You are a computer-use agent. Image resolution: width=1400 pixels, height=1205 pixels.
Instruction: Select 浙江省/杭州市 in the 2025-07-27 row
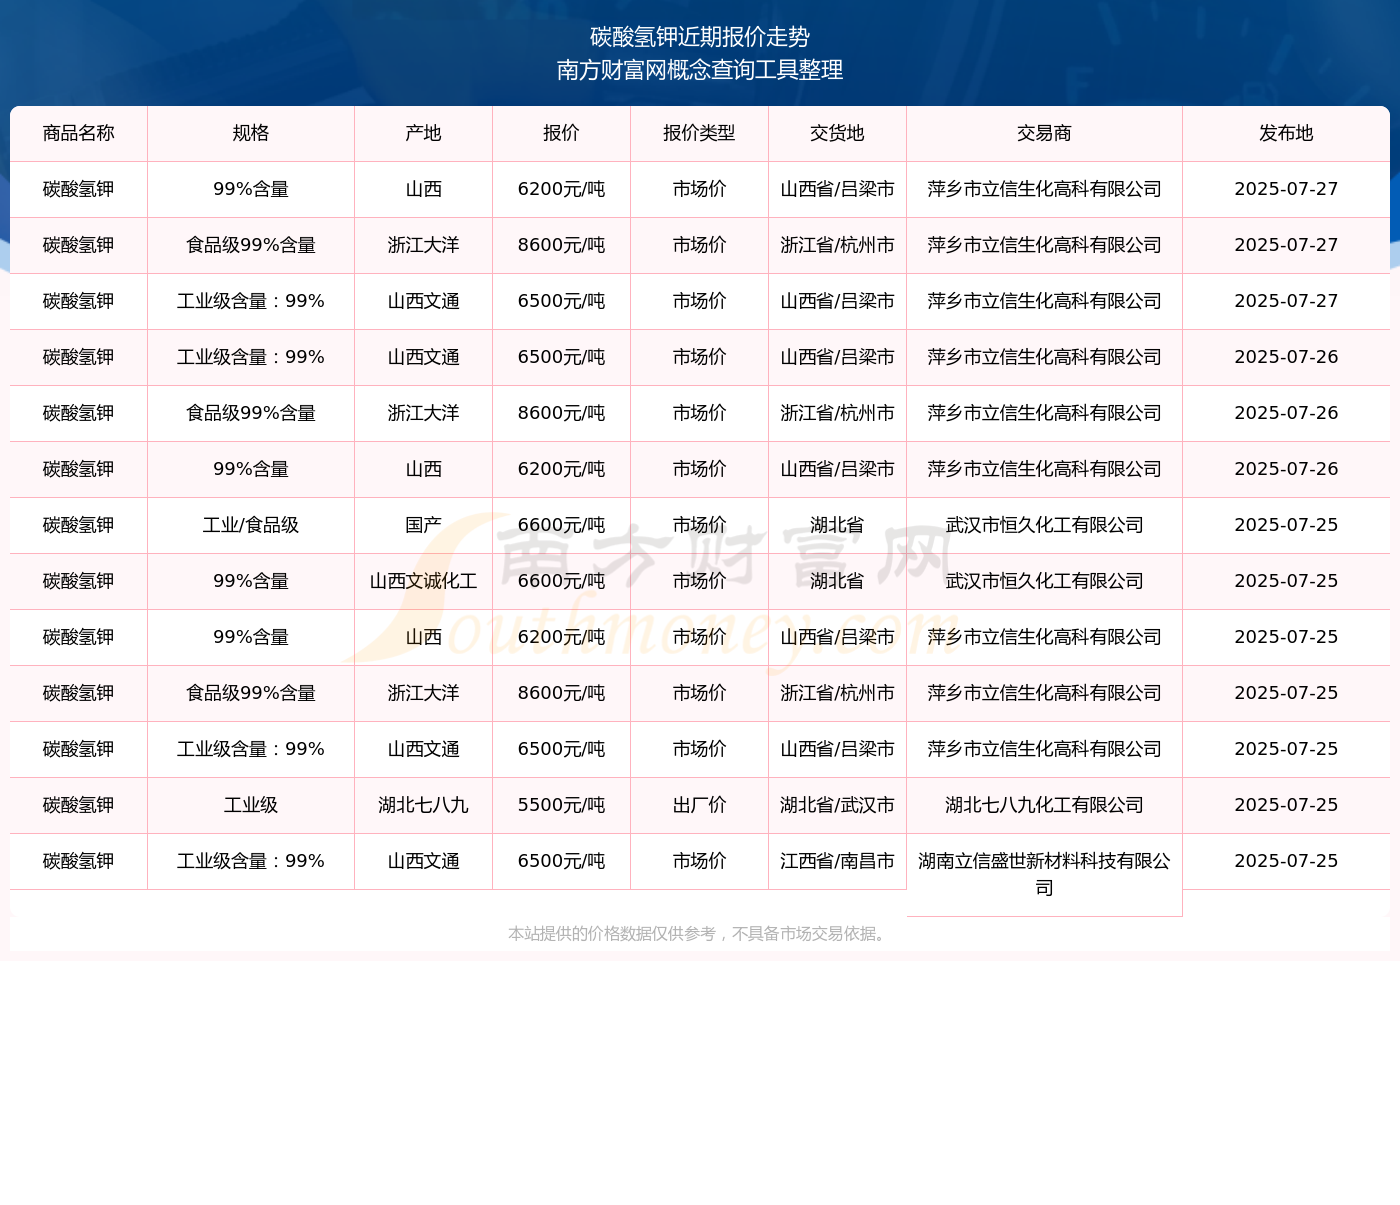pos(838,245)
